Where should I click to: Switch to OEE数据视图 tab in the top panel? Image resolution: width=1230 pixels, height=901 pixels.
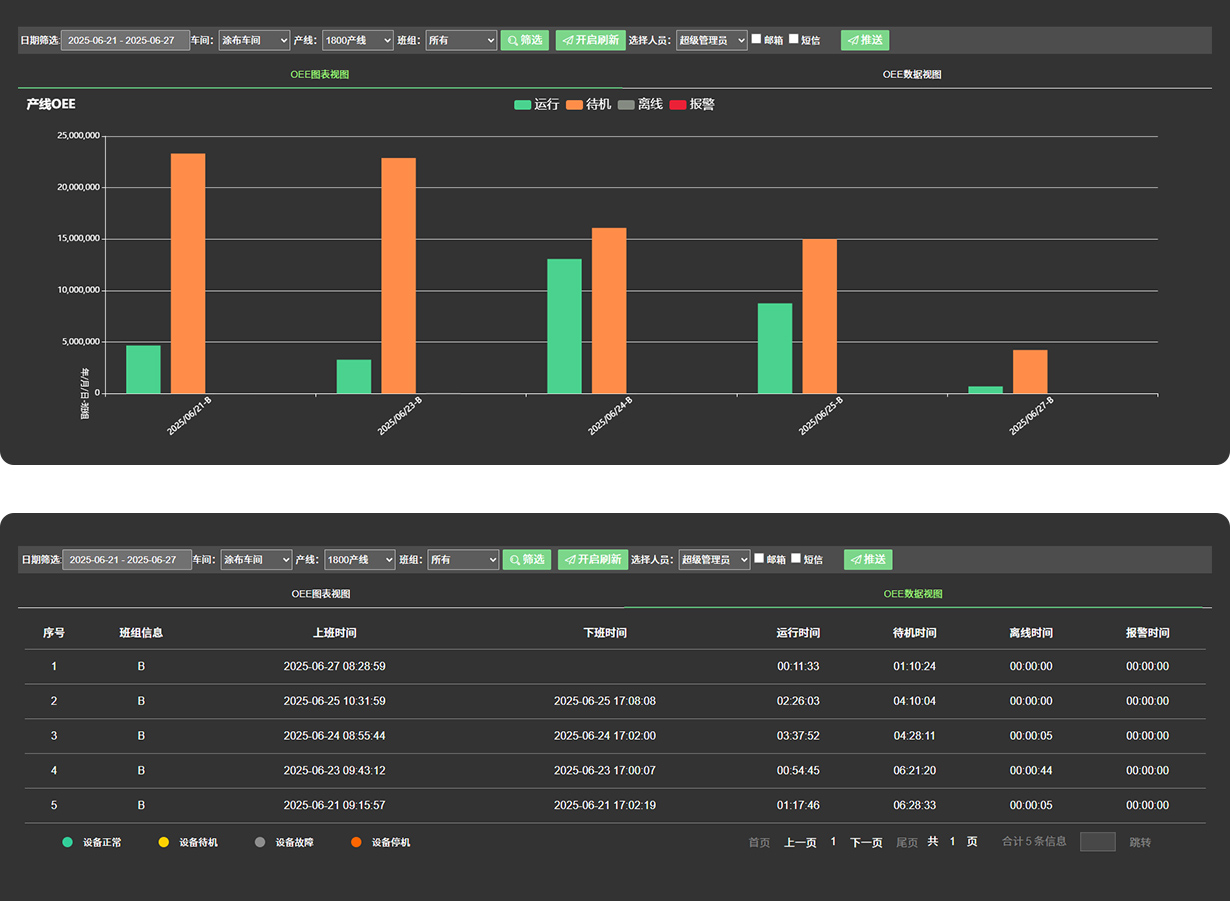click(911, 75)
